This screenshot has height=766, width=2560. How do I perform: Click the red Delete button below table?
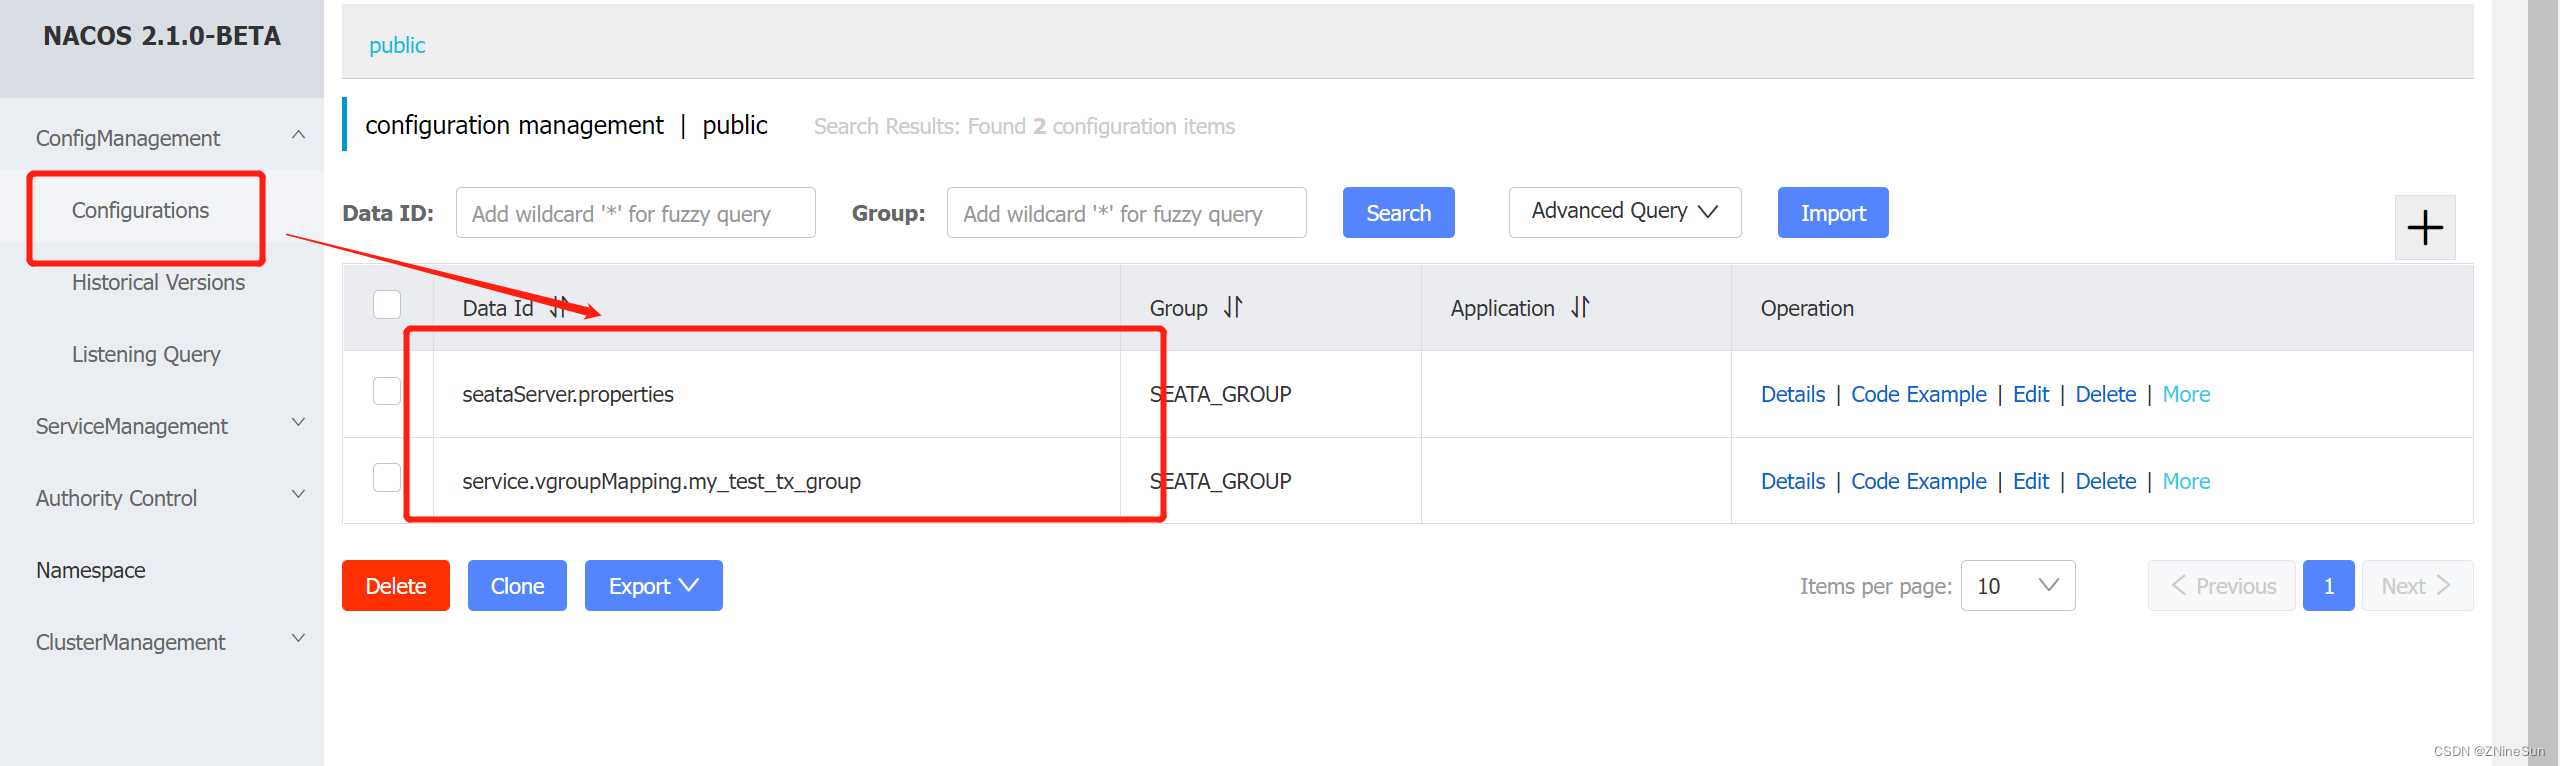(x=396, y=586)
